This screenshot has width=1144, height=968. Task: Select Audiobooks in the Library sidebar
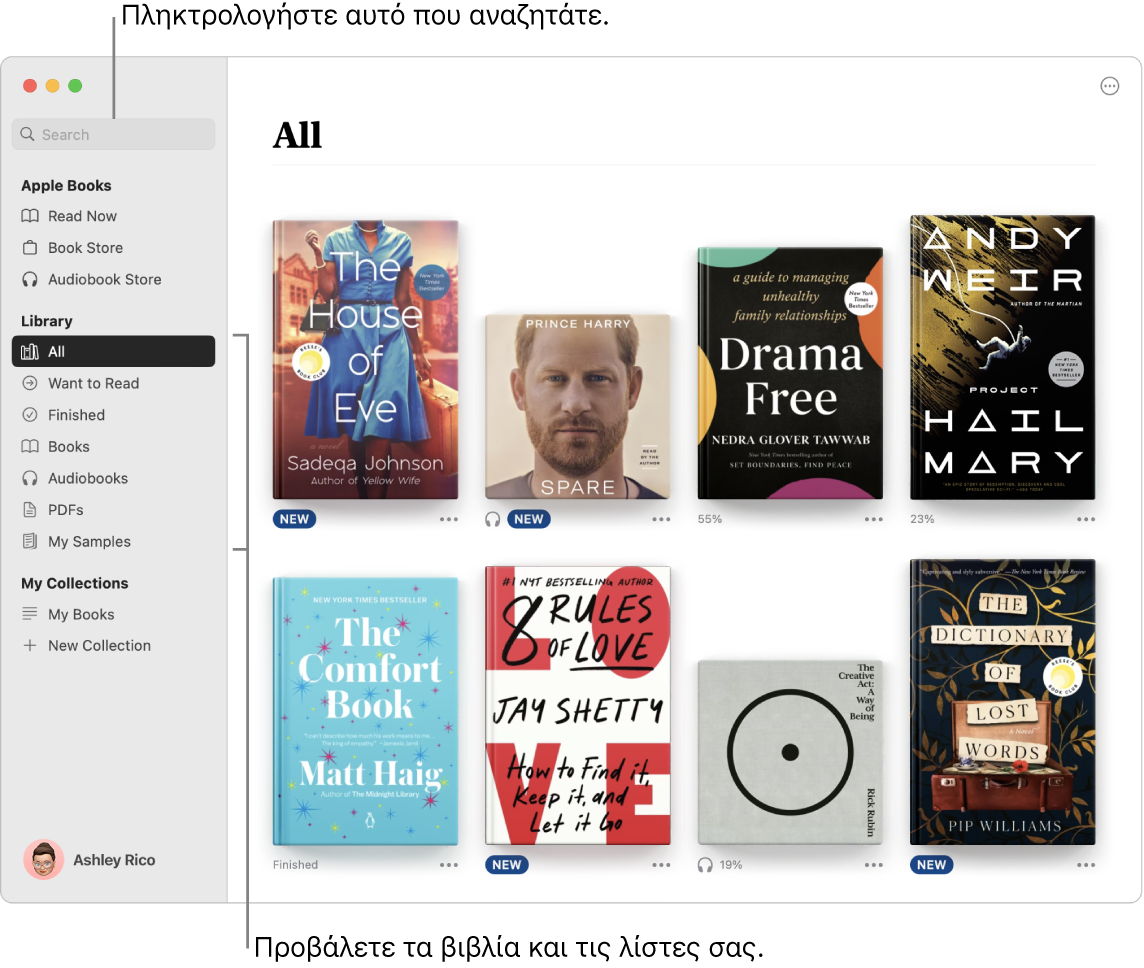coord(113,479)
